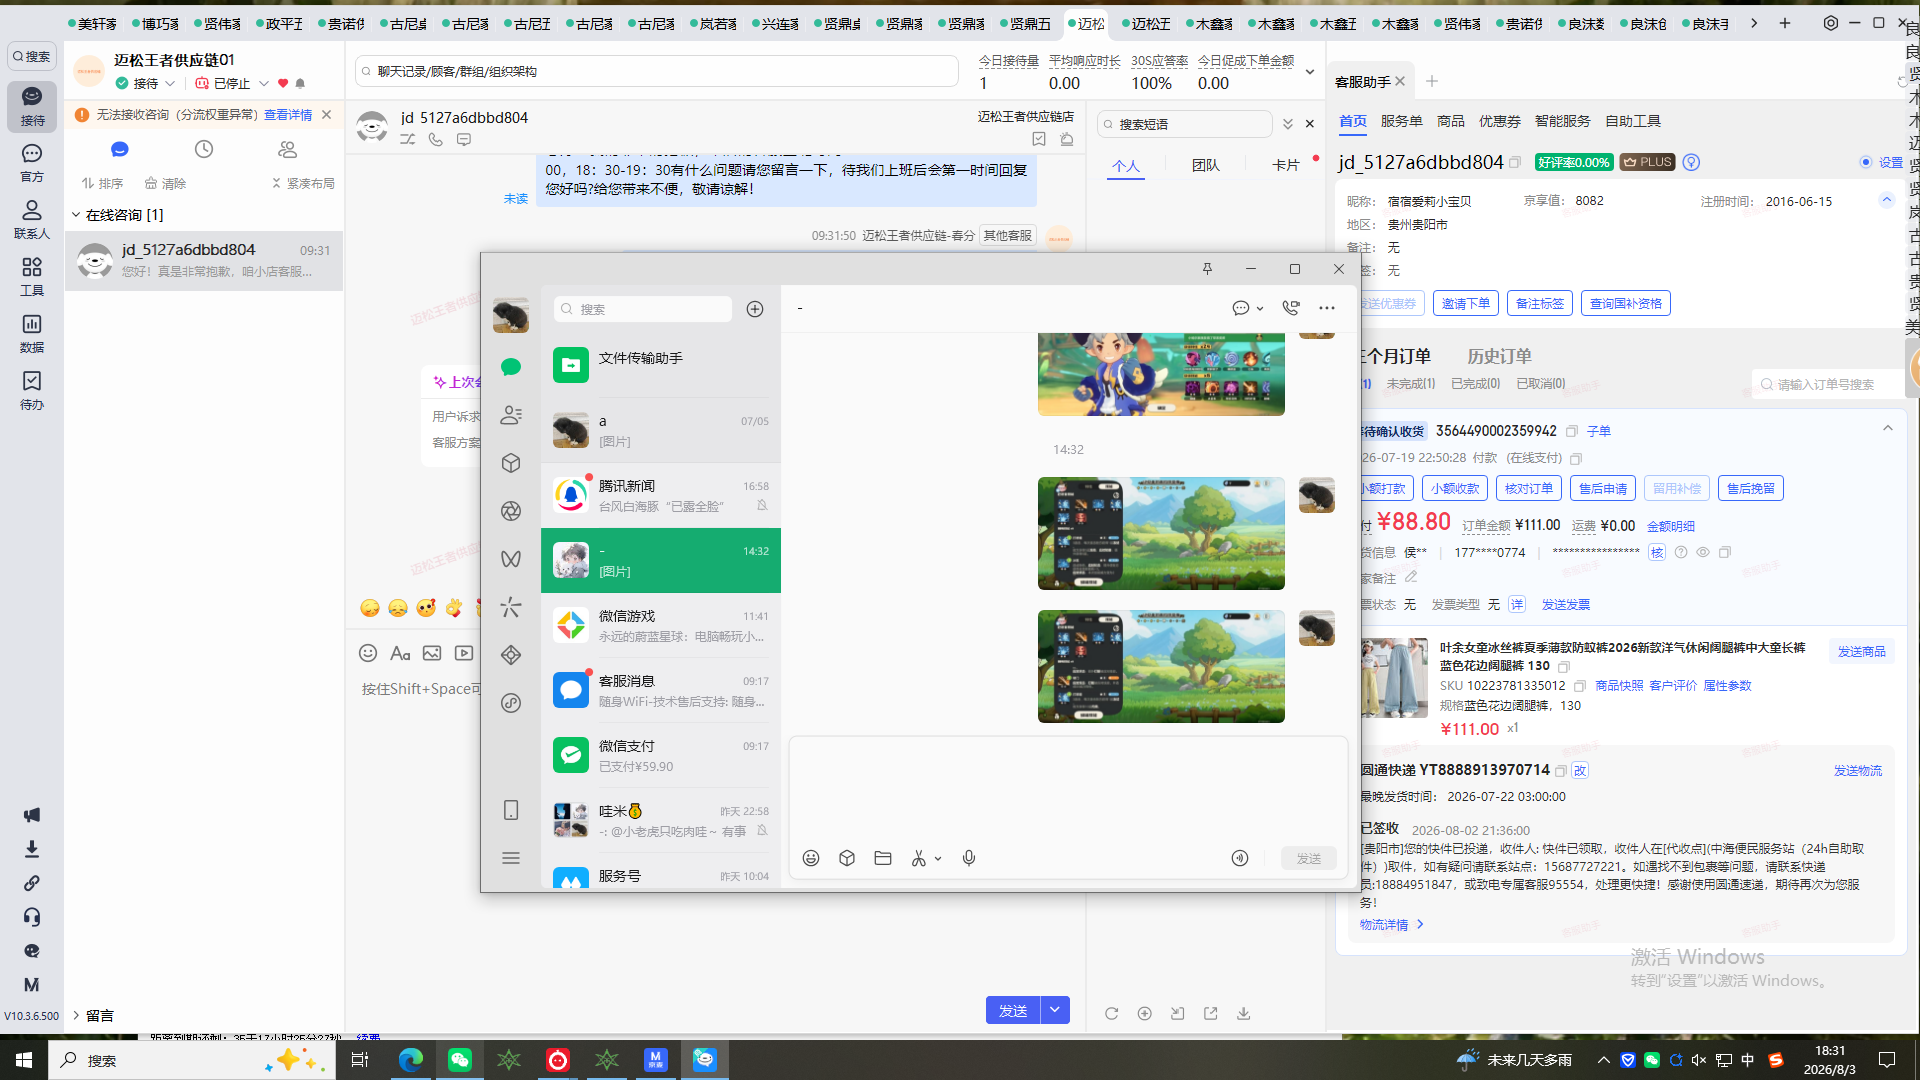Screen dimensions: 1920x1080
Task: Open the 腾讯新闻 conversation in WeChat
Action: (661, 495)
